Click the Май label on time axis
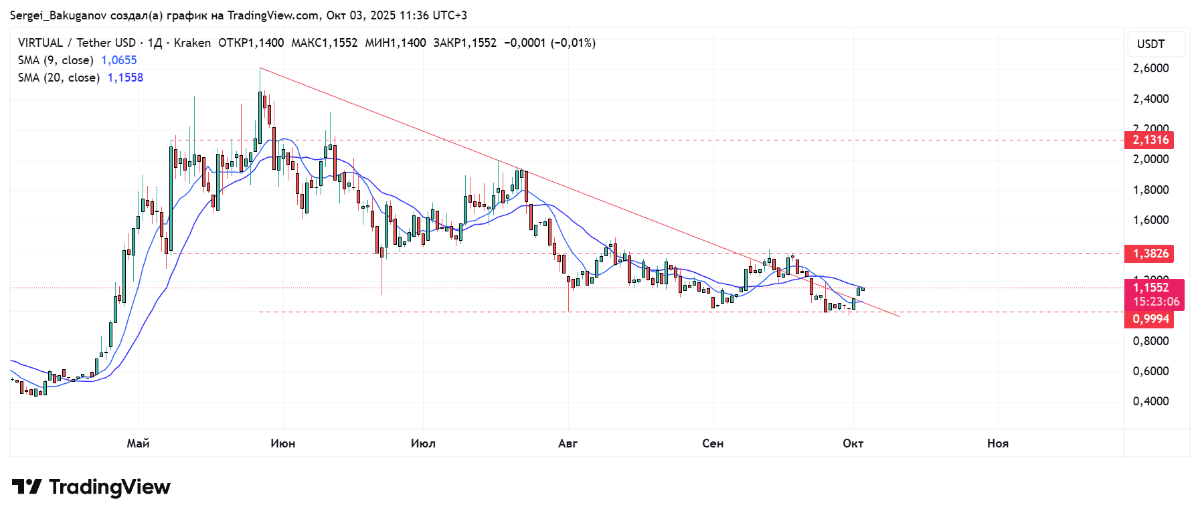The height and width of the screenshot is (517, 1200). (x=138, y=442)
